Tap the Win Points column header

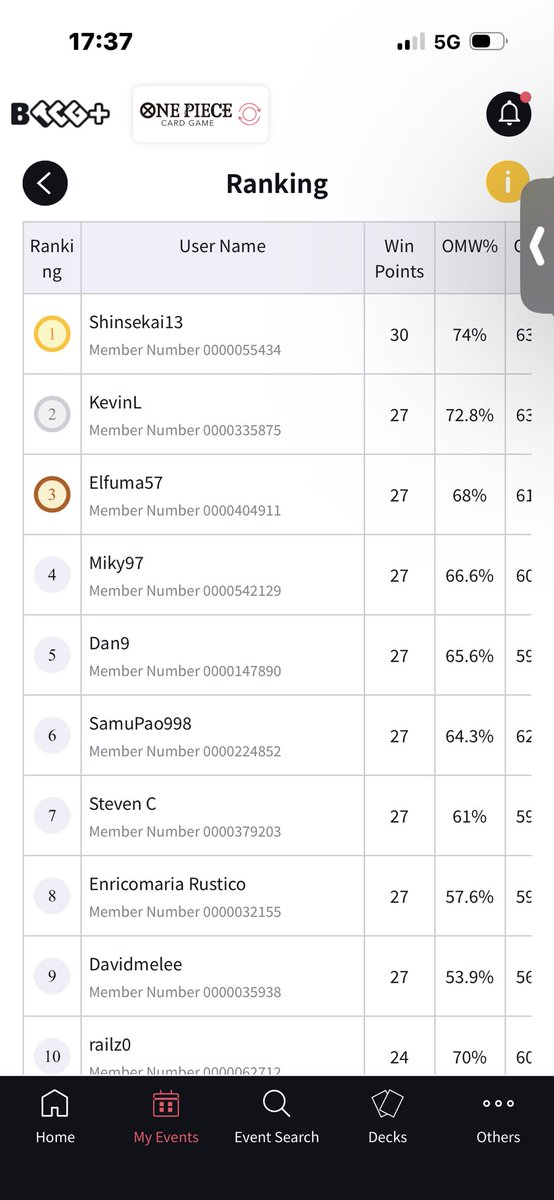coord(399,258)
